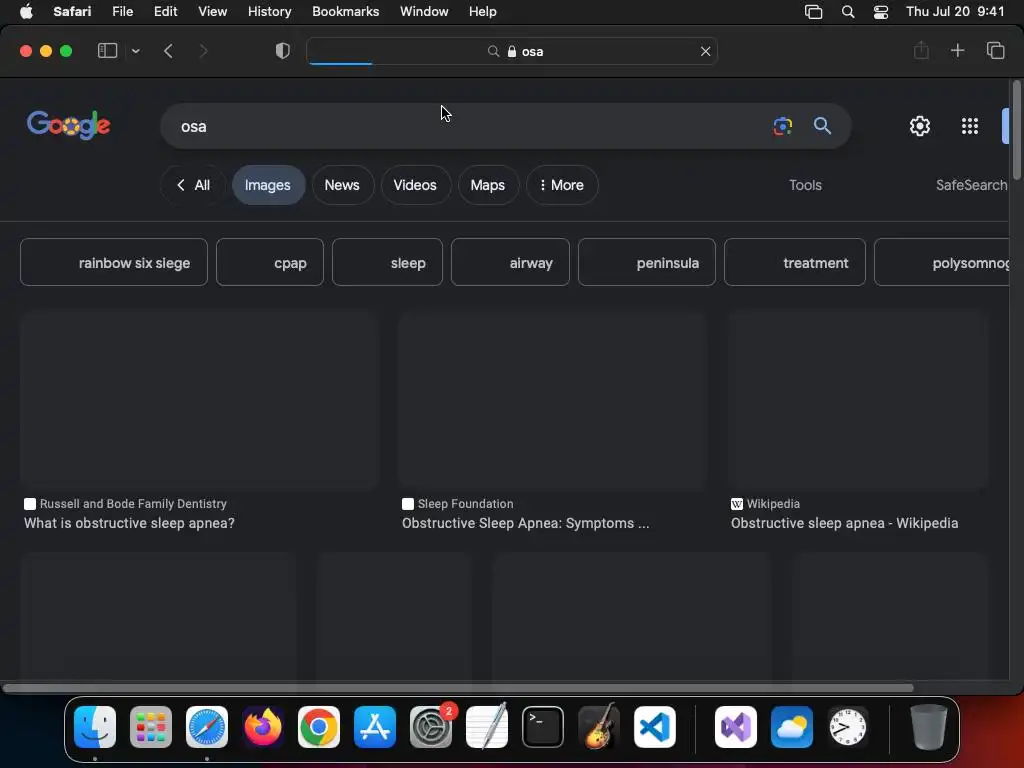Viewport: 1024px width, 768px height.
Task: Open Control Center in menu bar
Action: (880, 12)
